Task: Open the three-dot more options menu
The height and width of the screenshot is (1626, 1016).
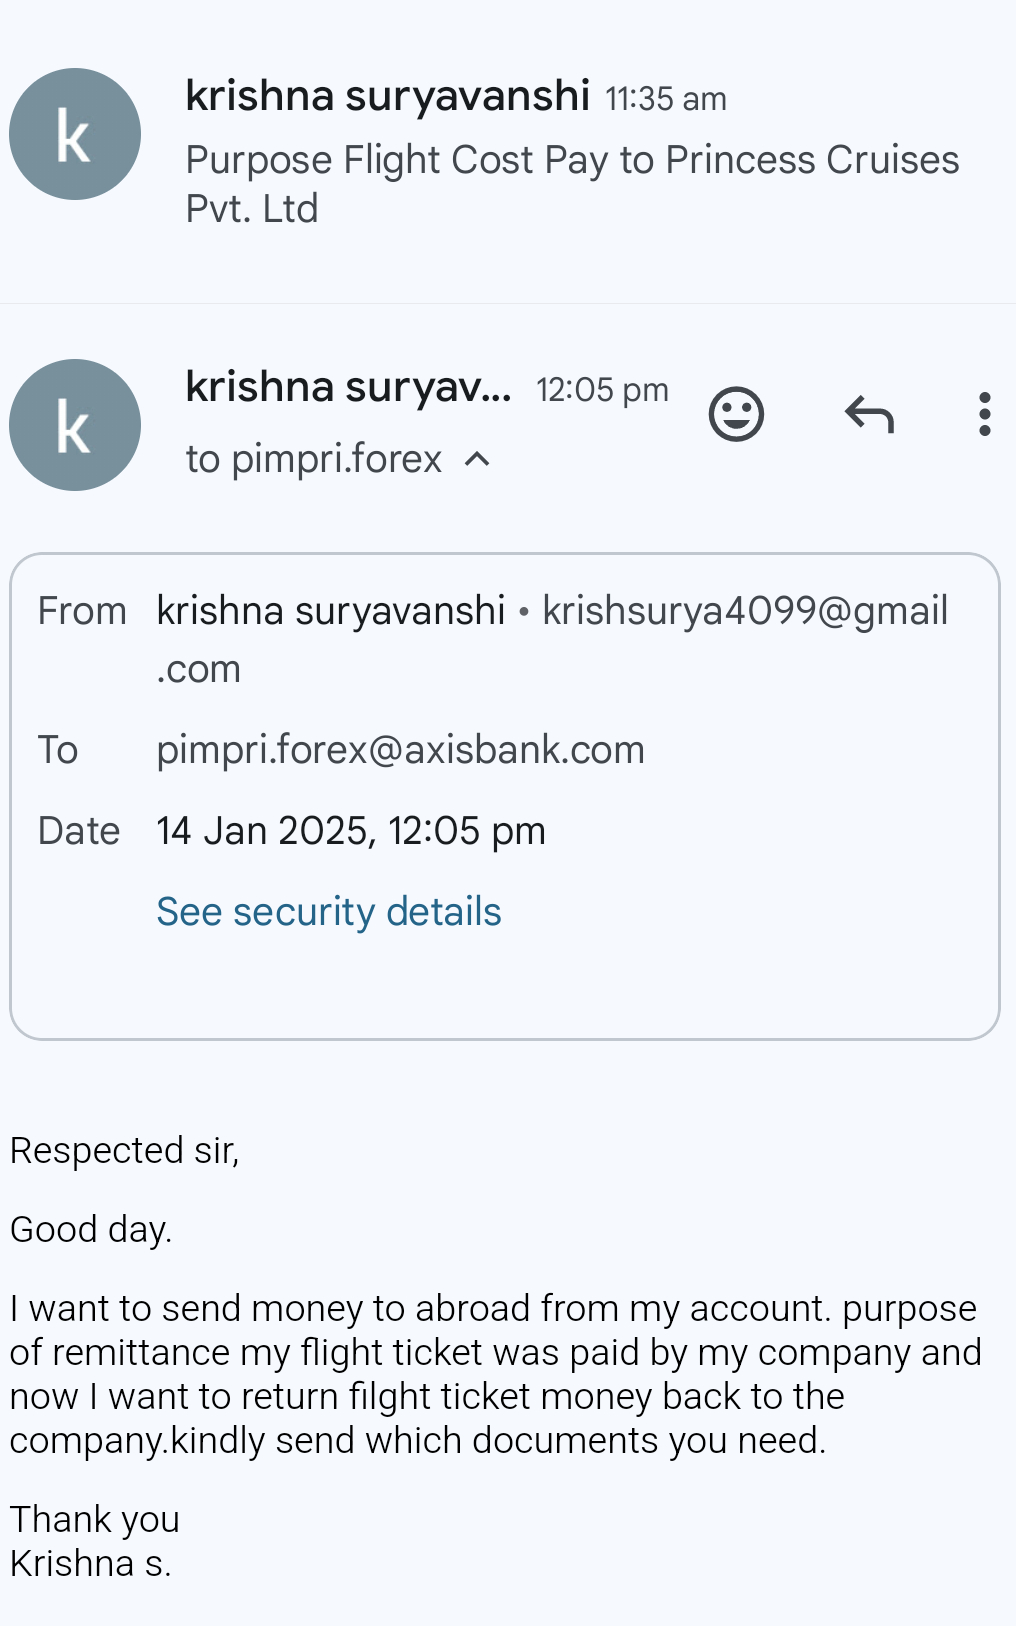Action: tap(984, 414)
